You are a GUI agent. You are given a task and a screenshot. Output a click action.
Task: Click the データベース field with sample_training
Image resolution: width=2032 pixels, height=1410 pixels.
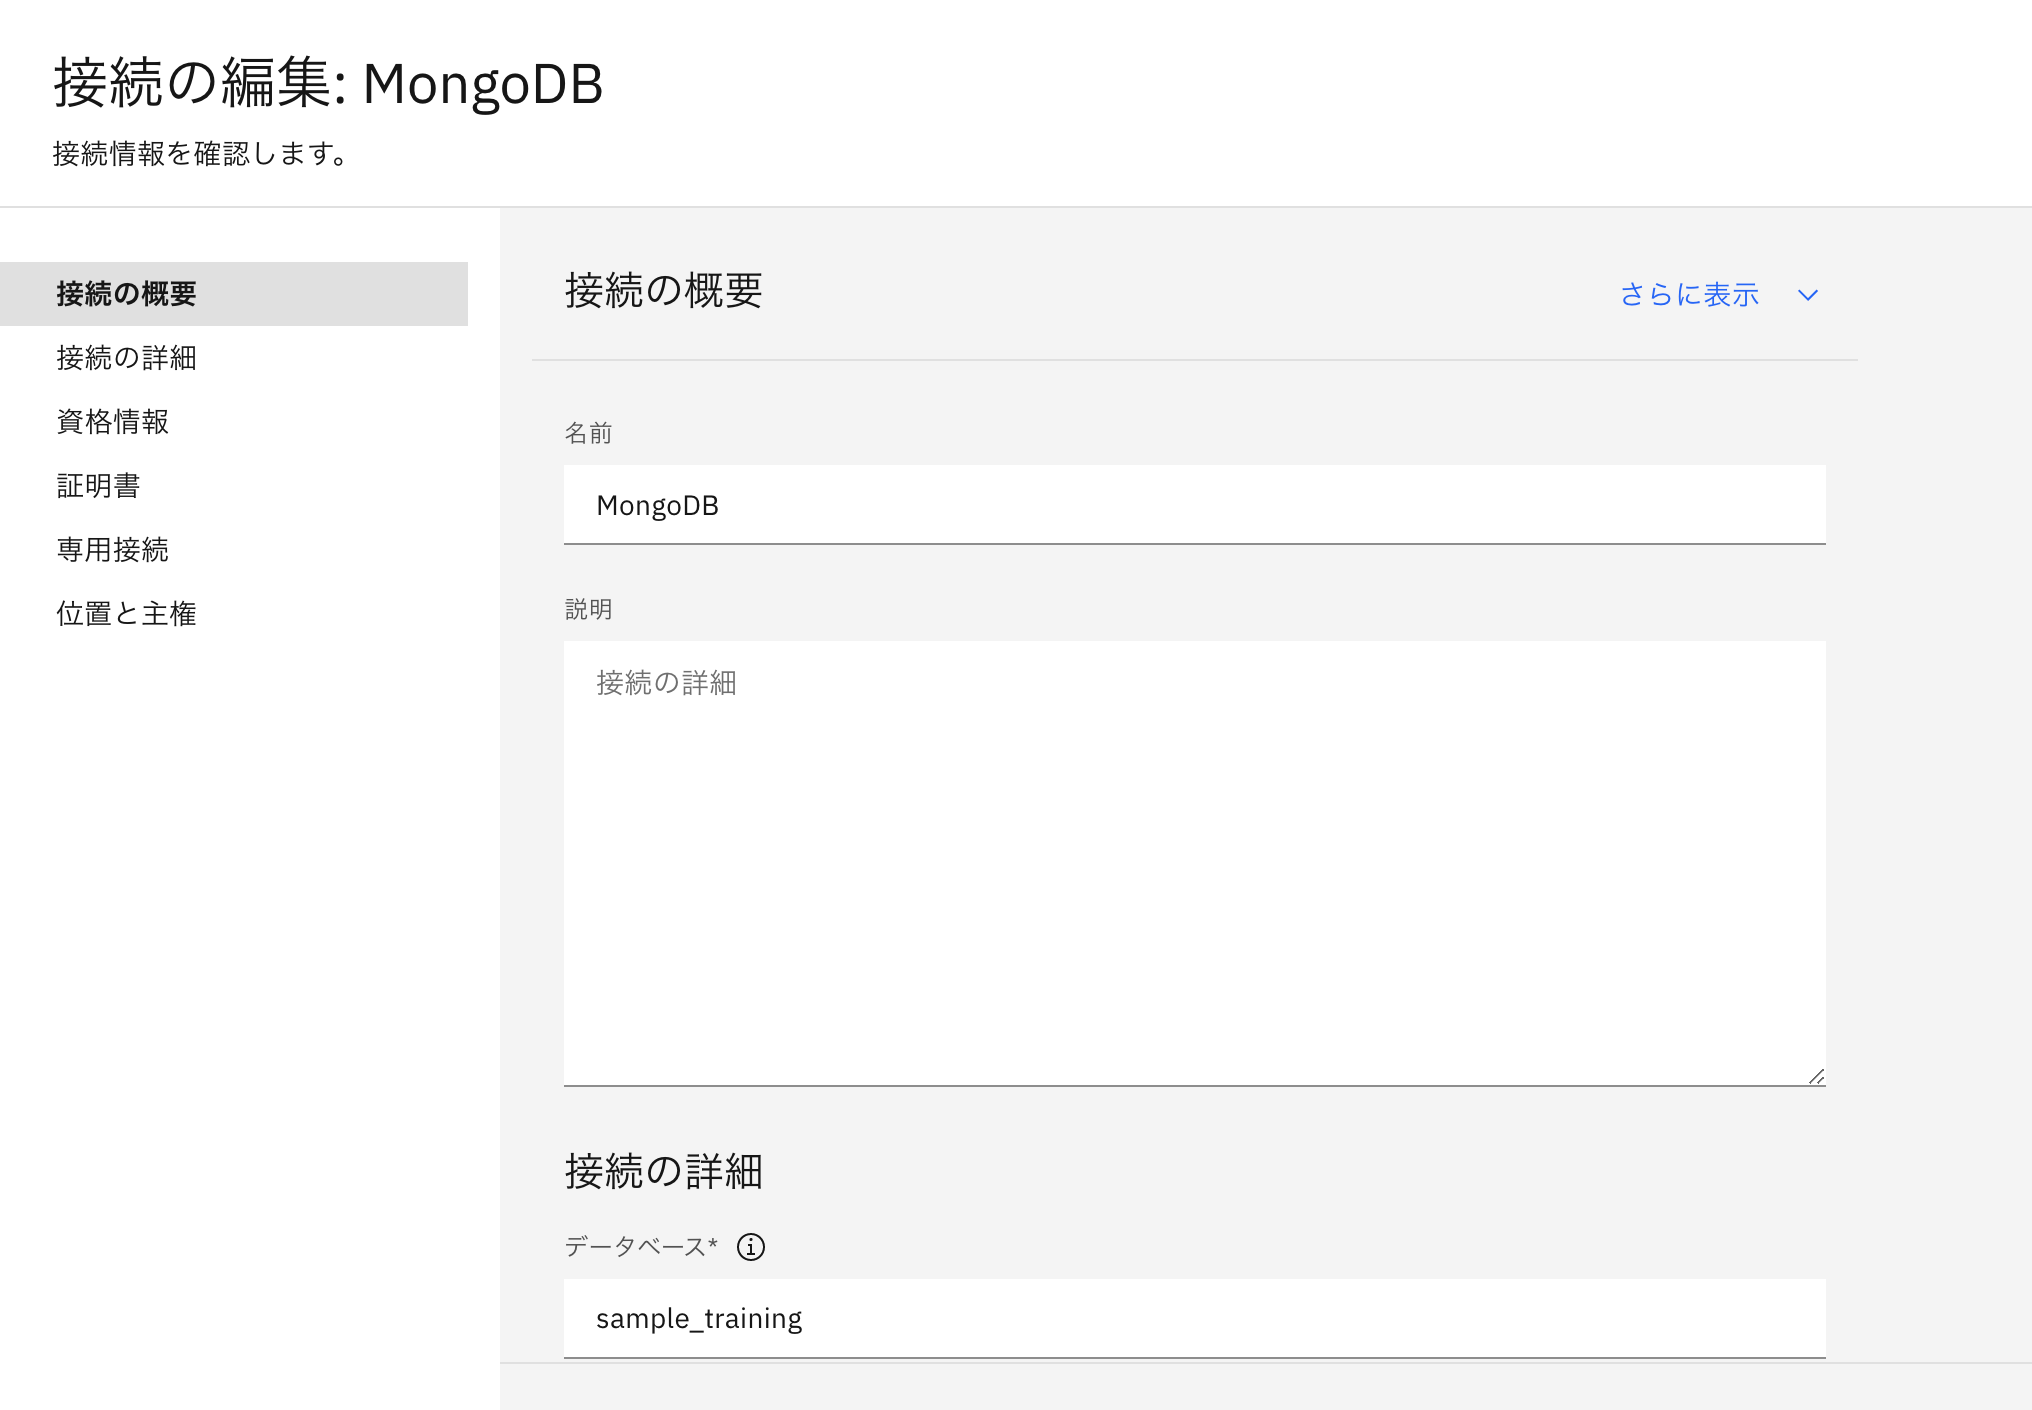pos(1194,1318)
